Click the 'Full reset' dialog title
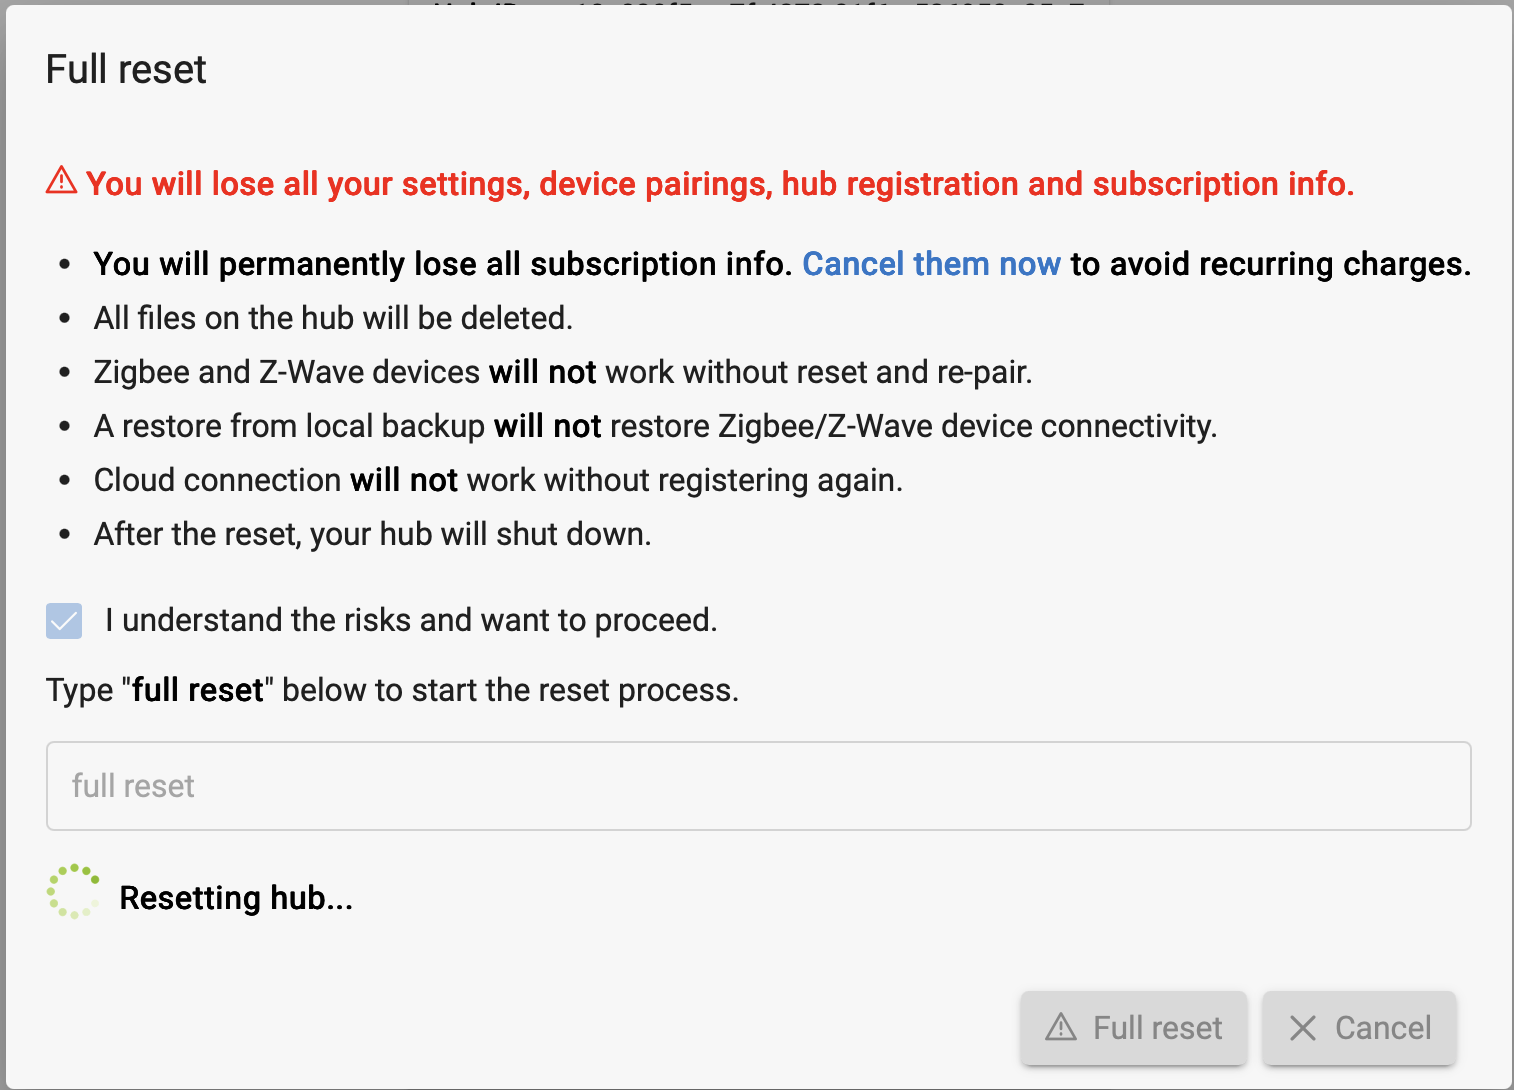The height and width of the screenshot is (1090, 1514). [x=126, y=70]
